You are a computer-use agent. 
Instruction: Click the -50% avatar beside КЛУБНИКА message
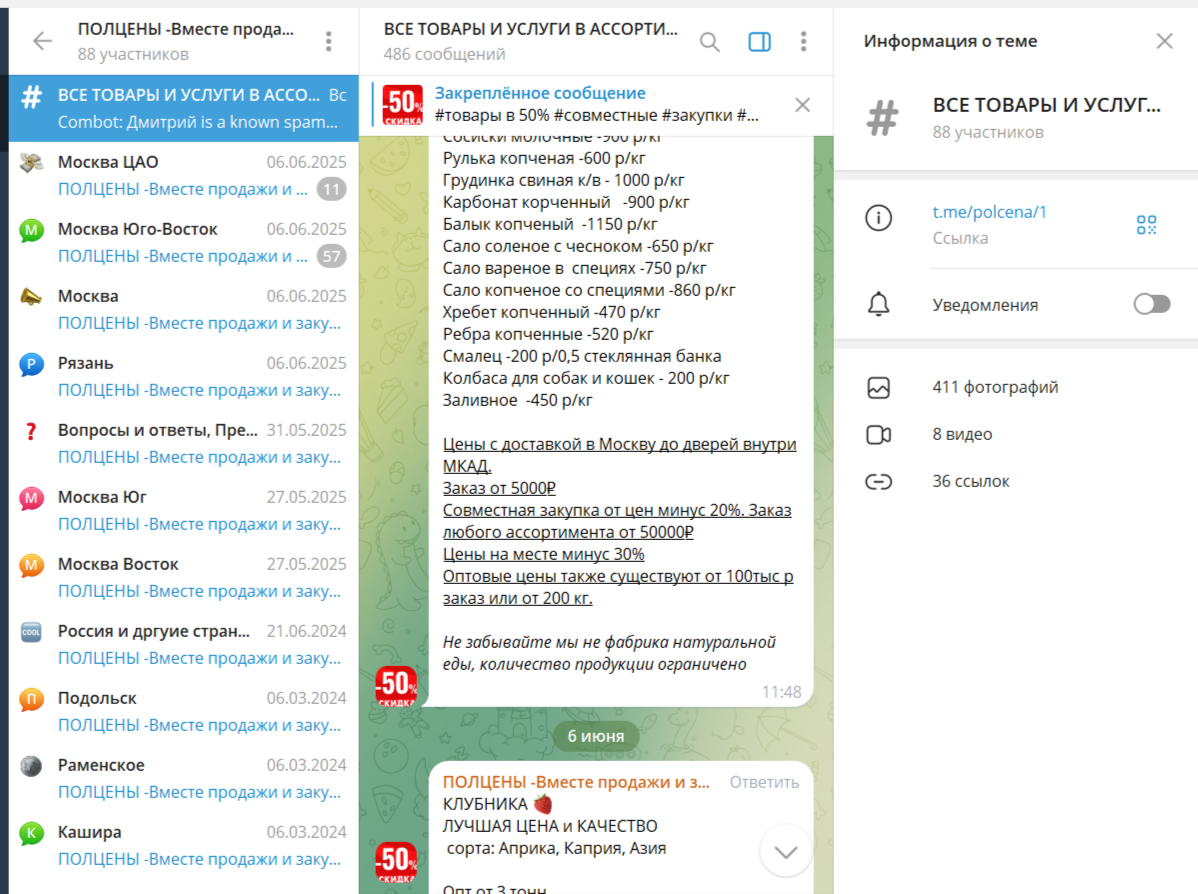[397, 861]
